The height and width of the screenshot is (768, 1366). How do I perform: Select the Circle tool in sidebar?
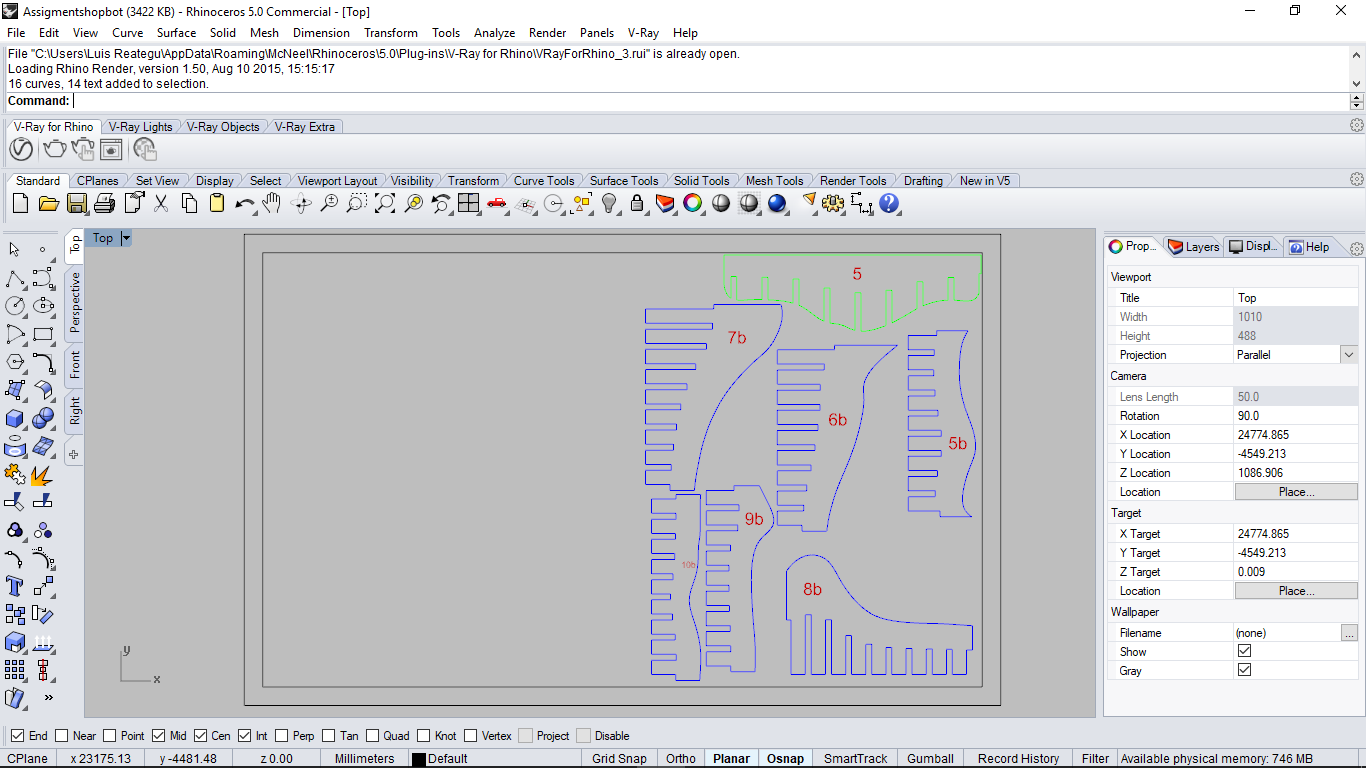[15, 306]
